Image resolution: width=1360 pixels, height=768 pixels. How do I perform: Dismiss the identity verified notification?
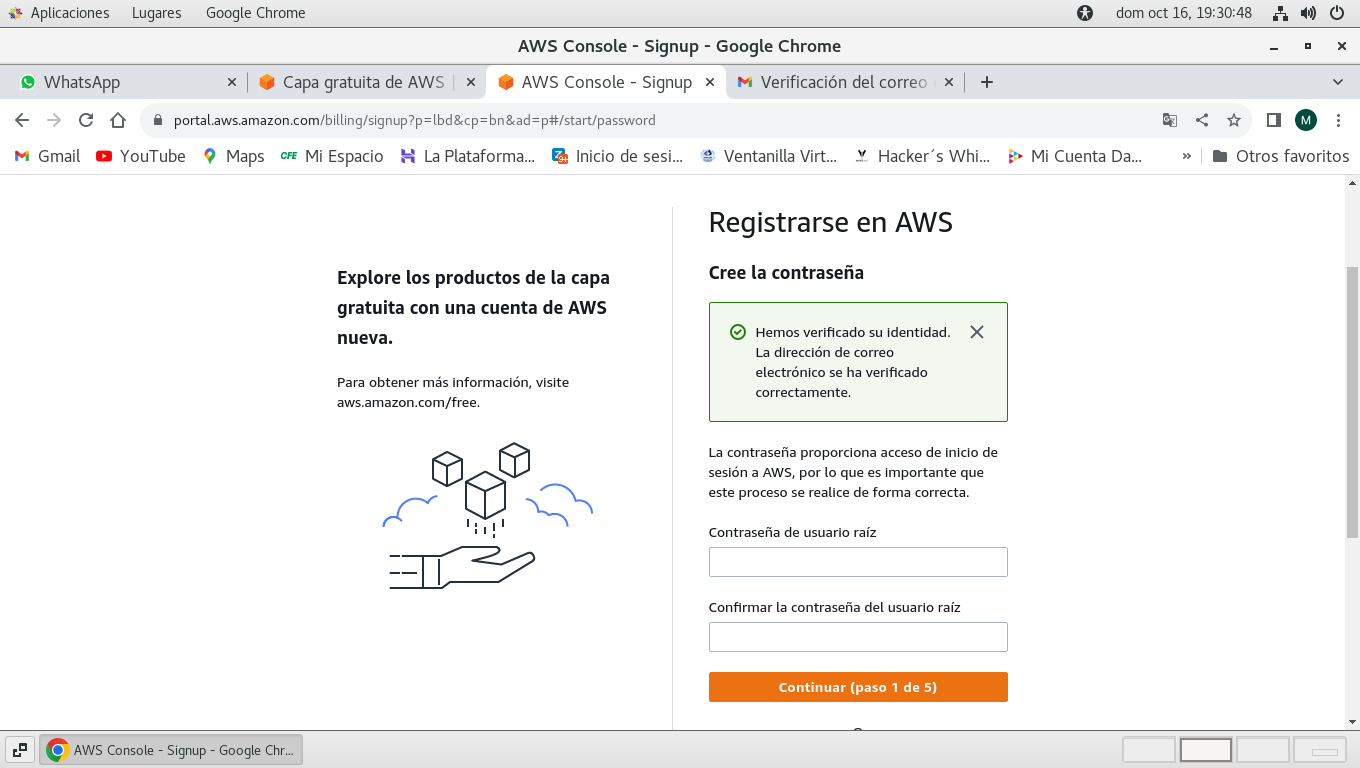[977, 332]
